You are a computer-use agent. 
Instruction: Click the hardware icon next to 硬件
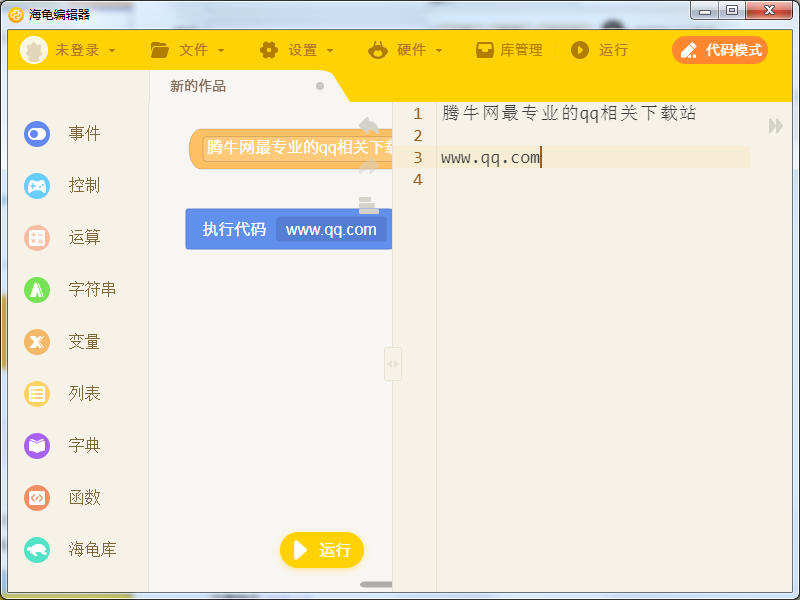tap(378, 50)
